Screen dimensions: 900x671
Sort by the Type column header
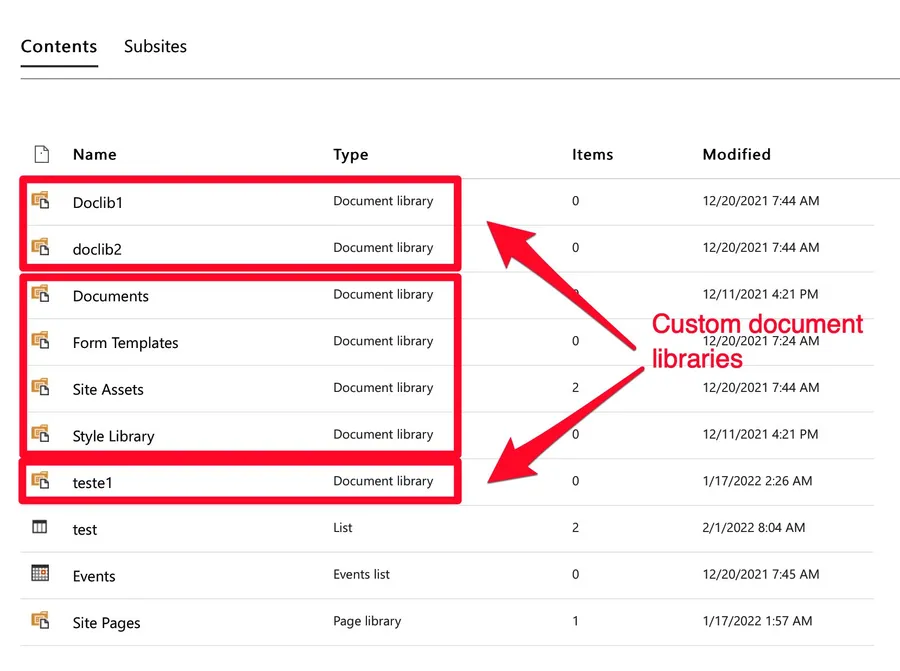[x=350, y=155]
